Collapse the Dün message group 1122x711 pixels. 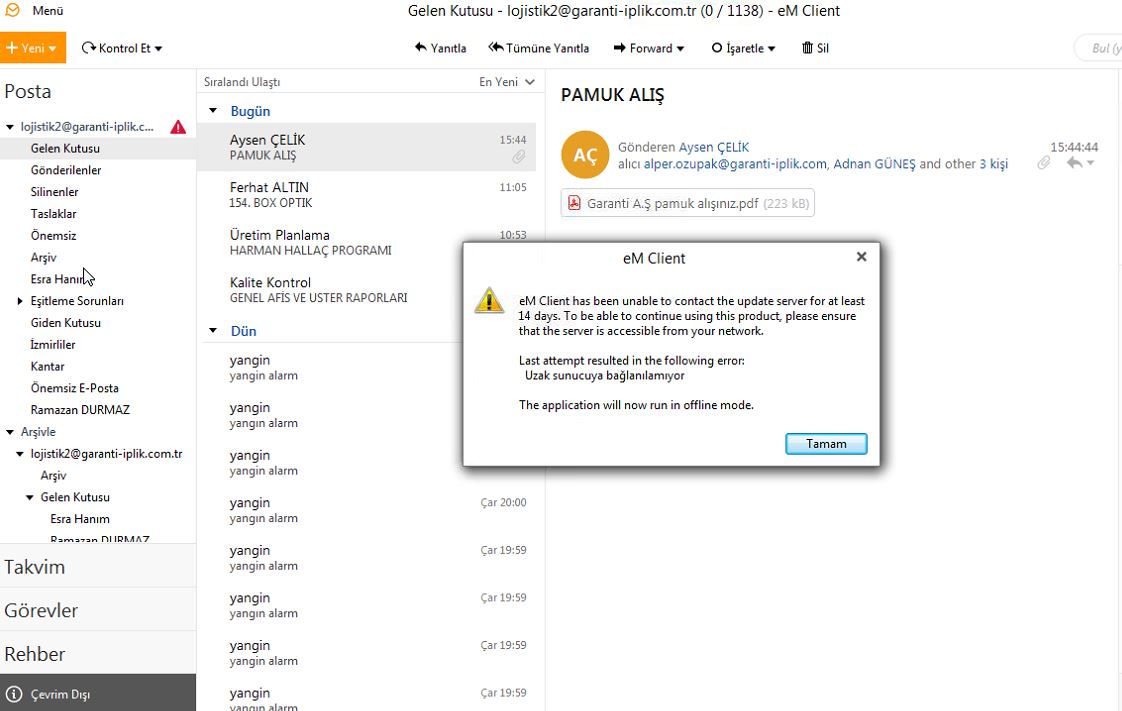(213, 330)
